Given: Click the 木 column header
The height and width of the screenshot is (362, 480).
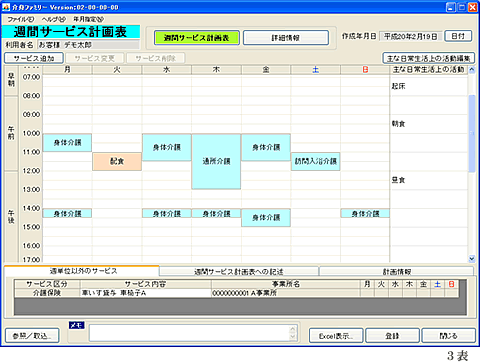Looking at the screenshot, I should [216, 70].
